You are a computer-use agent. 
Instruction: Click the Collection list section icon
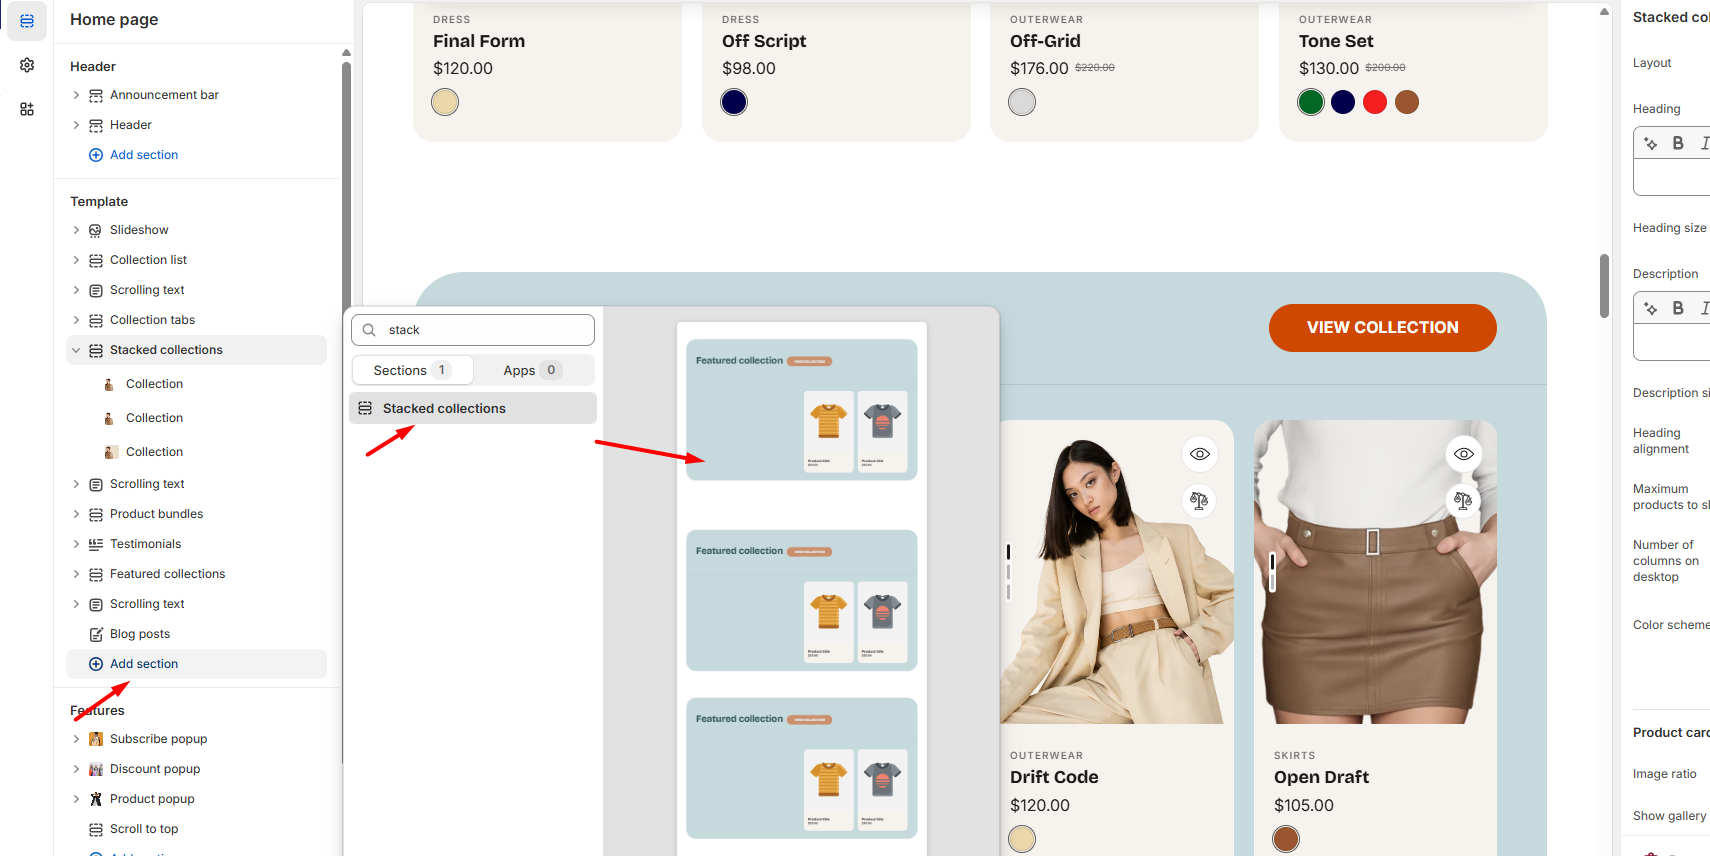(x=96, y=260)
